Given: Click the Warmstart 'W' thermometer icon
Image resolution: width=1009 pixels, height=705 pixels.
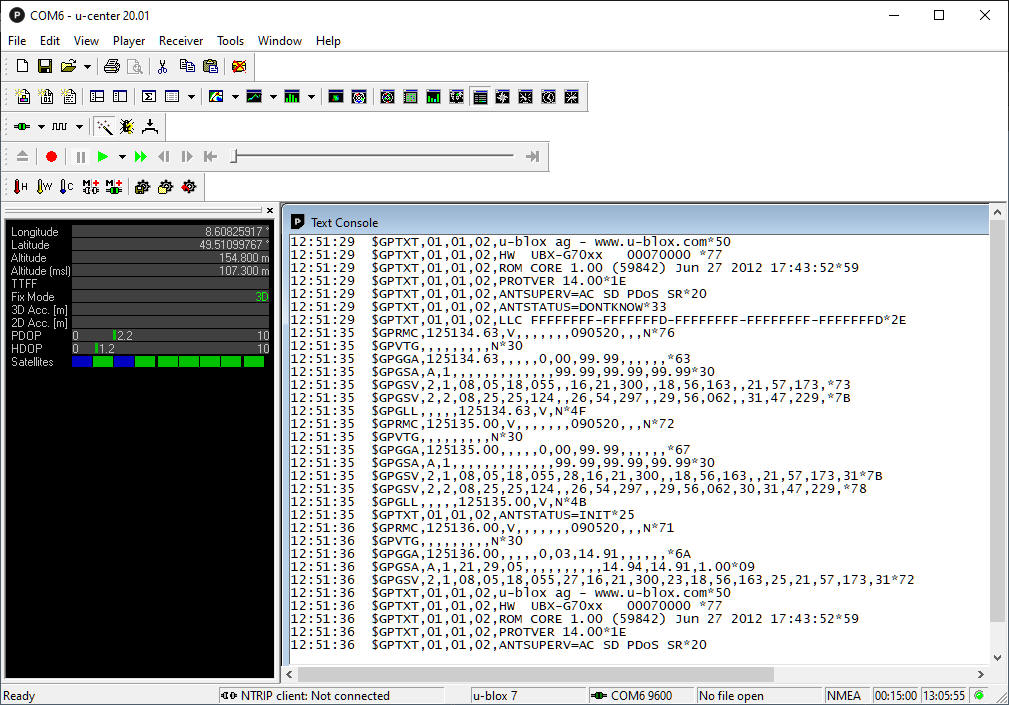Looking at the screenshot, I should (x=43, y=187).
